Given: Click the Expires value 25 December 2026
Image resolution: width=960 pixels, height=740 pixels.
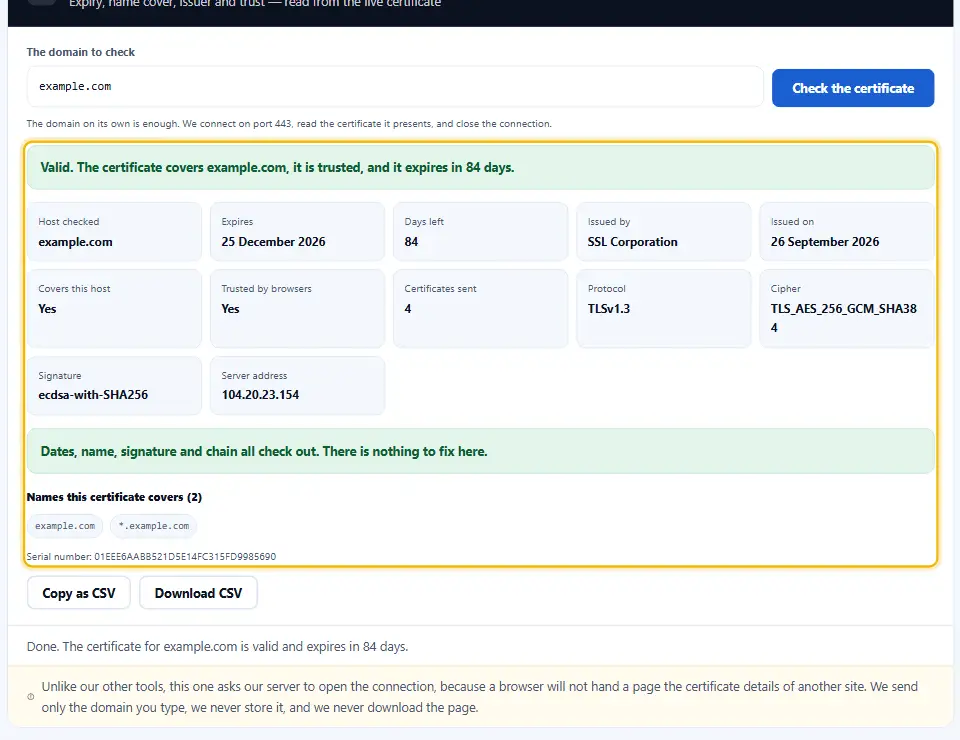Looking at the screenshot, I should [274, 242].
